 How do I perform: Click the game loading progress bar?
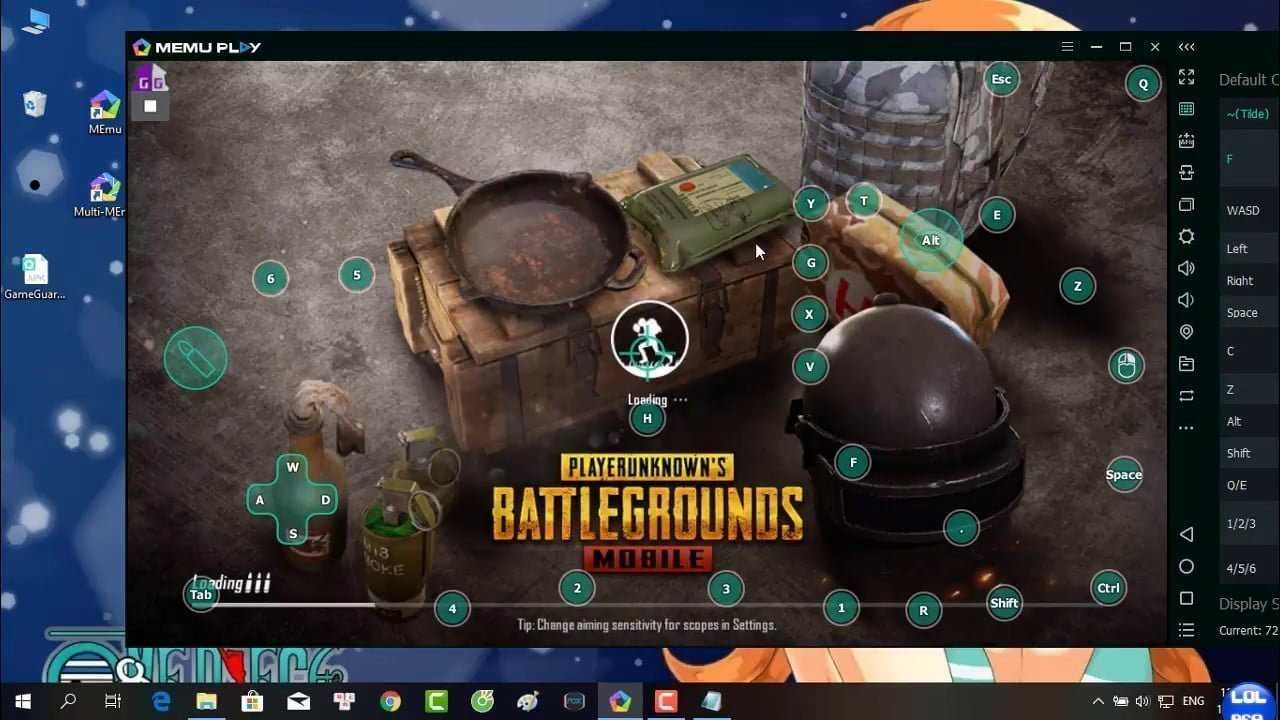point(650,604)
